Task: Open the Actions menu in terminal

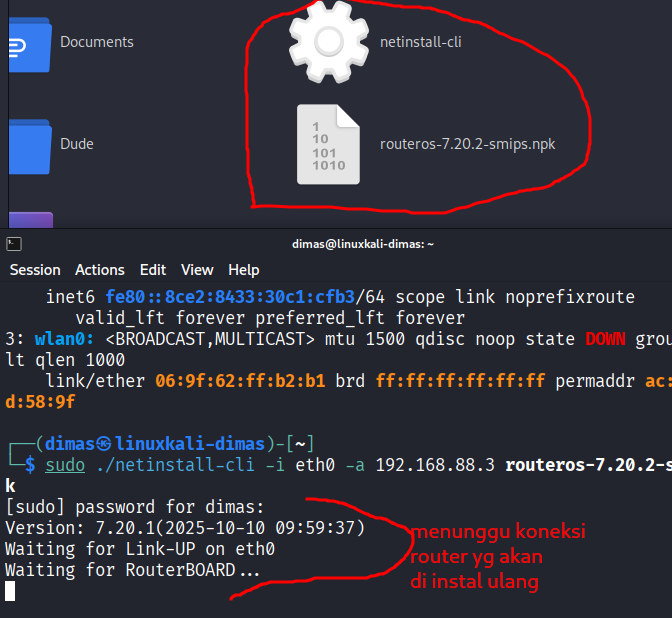Action: coord(100,270)
